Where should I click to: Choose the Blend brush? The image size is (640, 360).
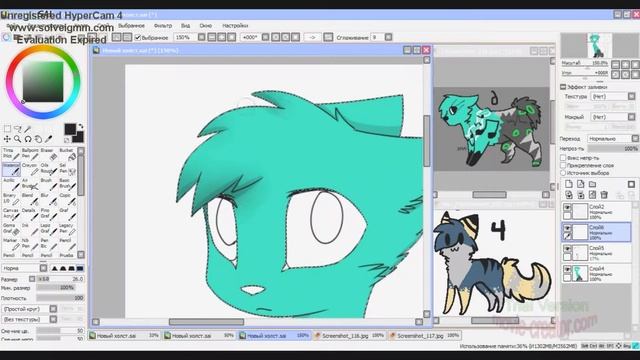[31, 199]
